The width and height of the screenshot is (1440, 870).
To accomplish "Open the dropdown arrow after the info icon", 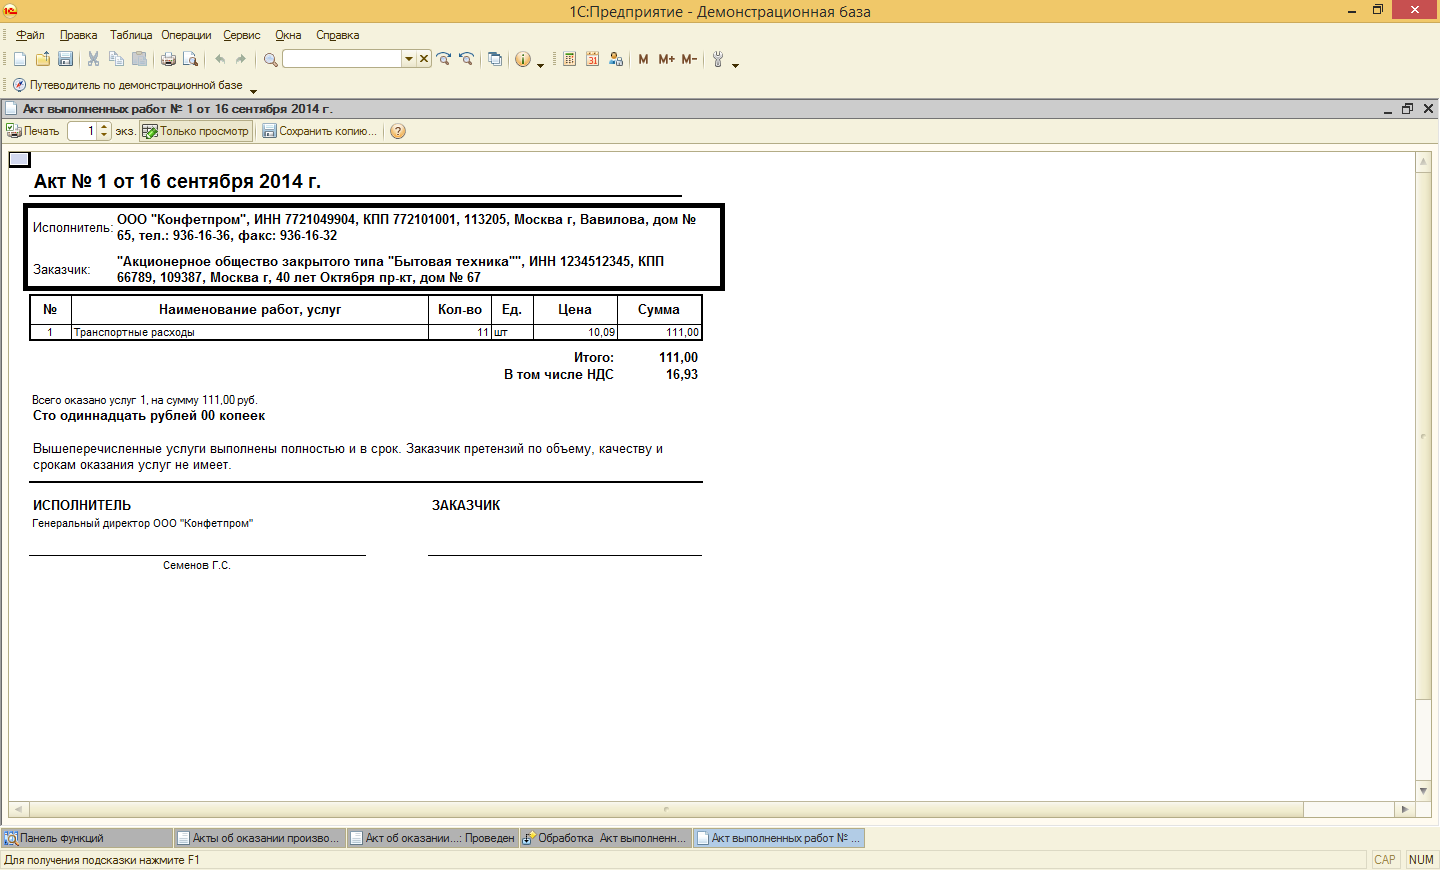I will tap(540, 65).
